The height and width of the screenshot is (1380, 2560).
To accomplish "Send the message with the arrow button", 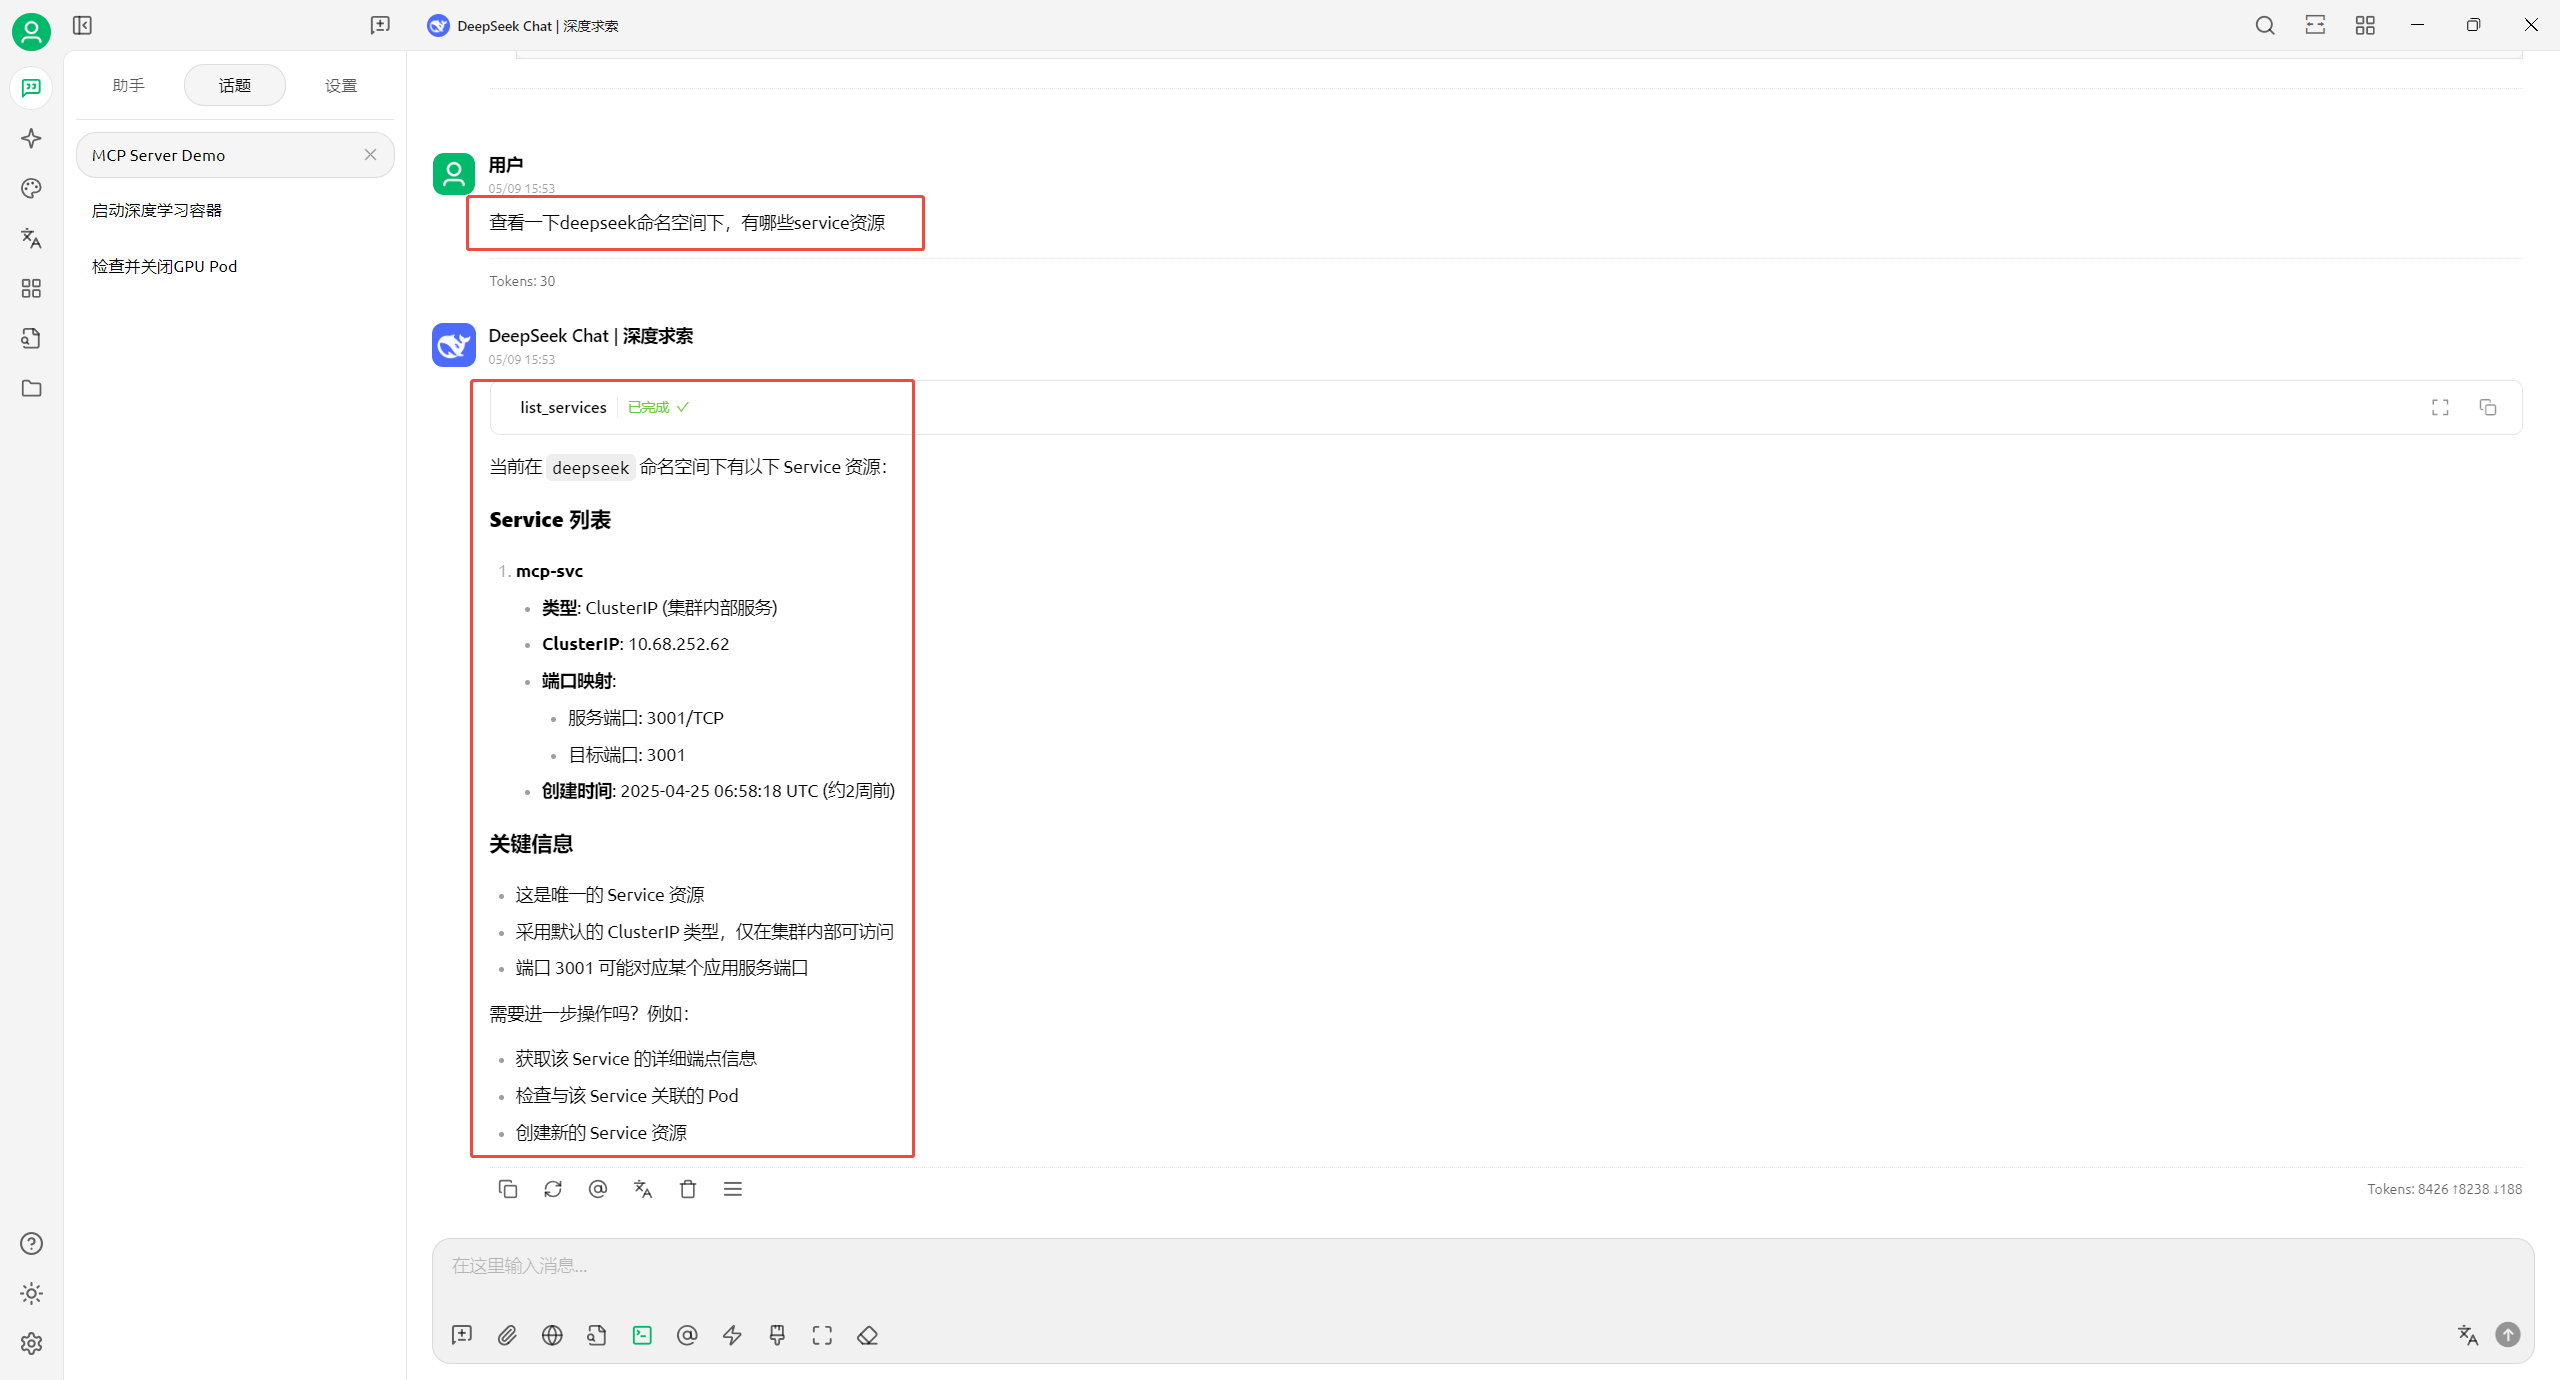I will 2508,1335.
